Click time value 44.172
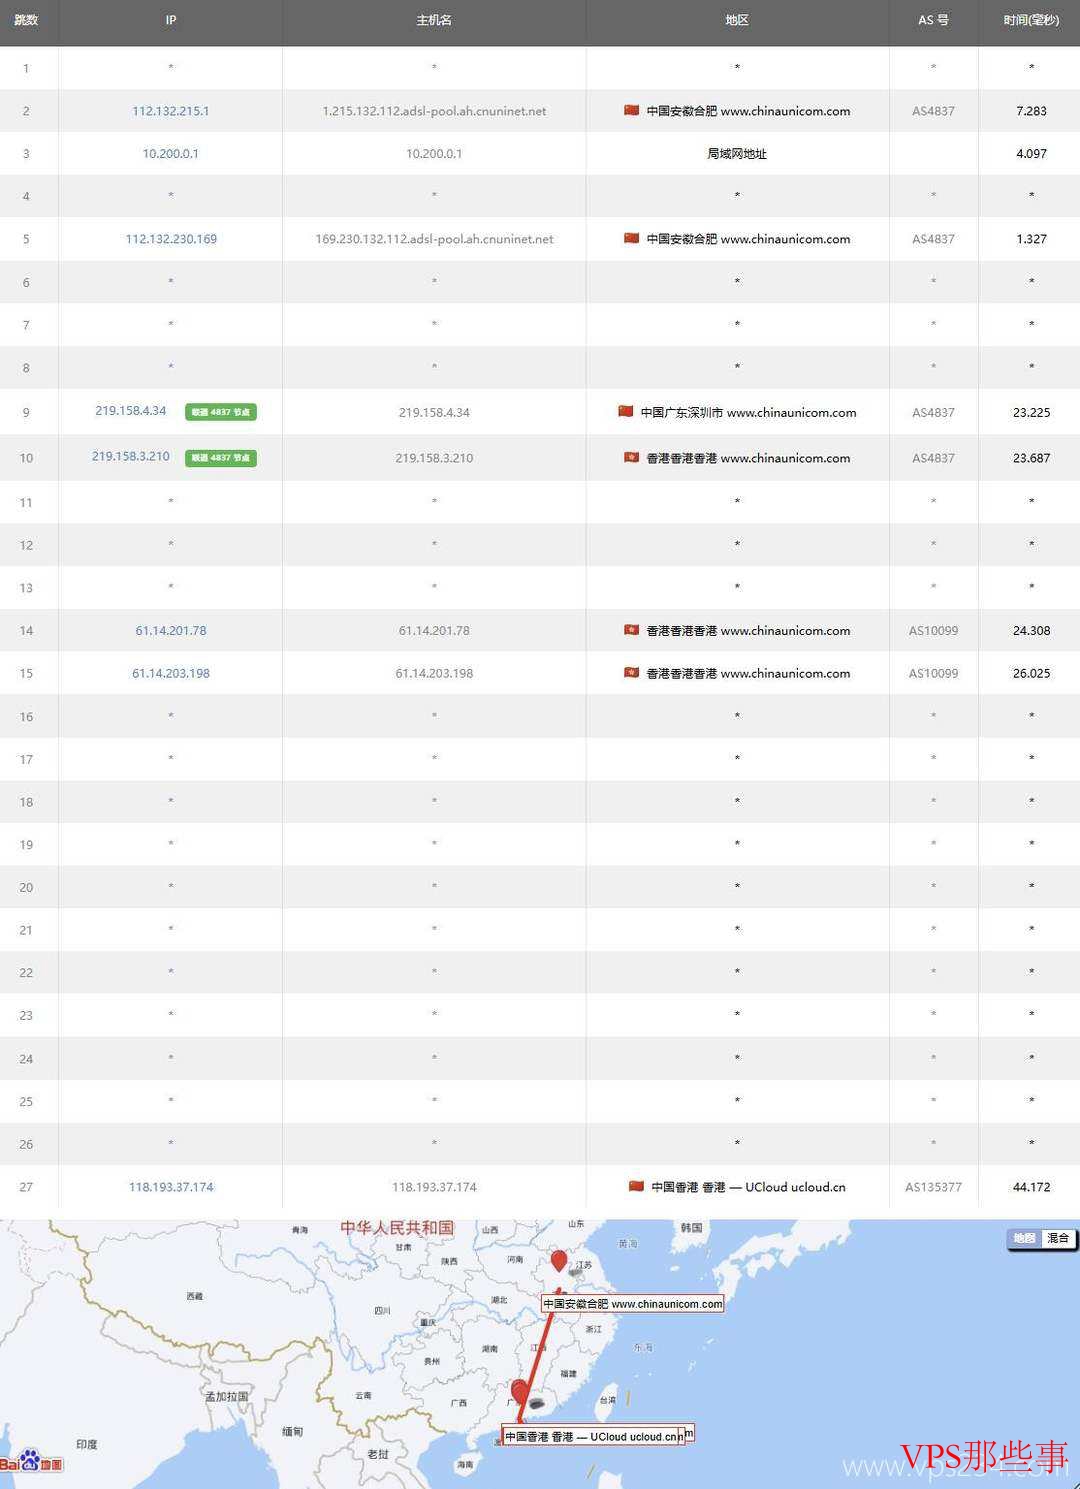The width and height of the screenshot is (1080, 1489). 1031,1187
